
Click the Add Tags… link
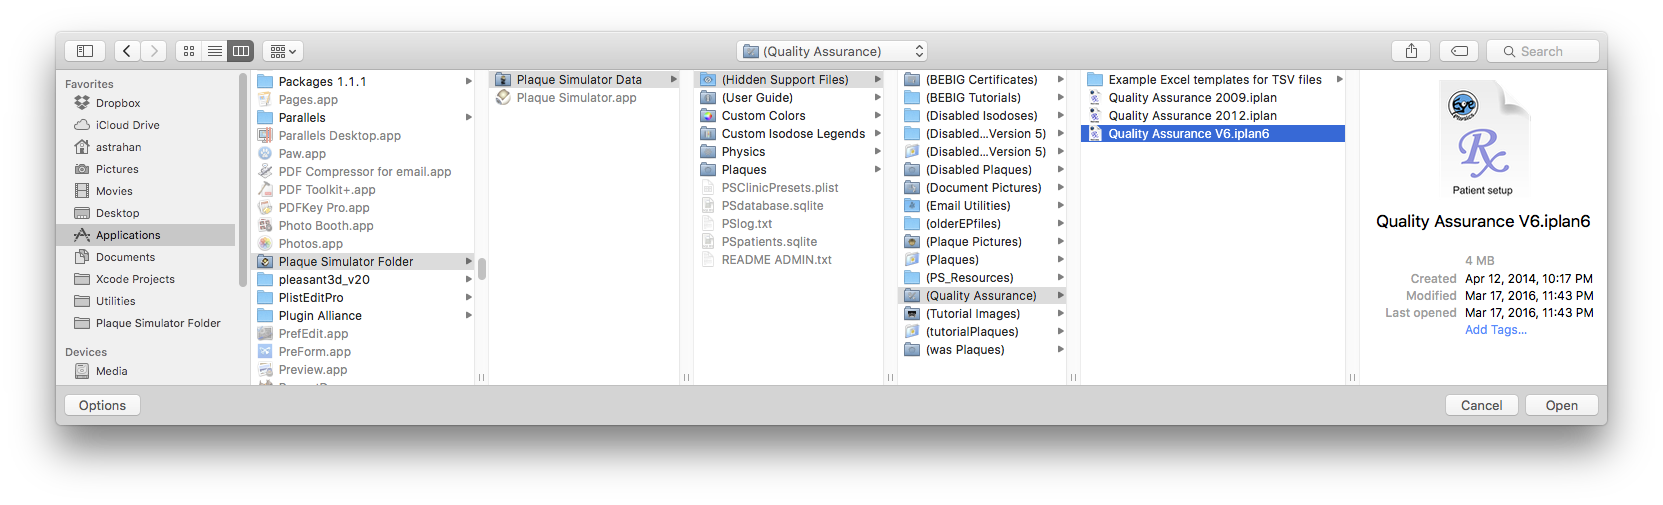1495,330
